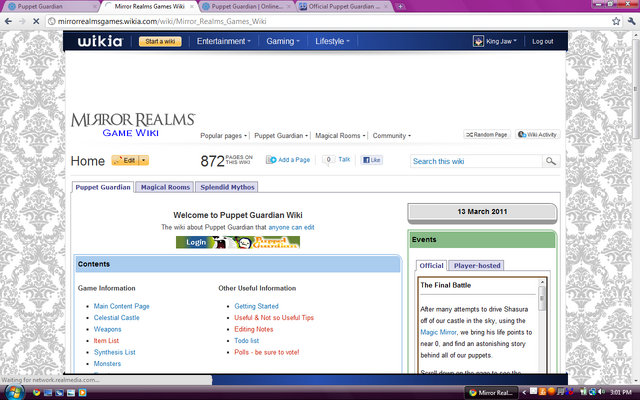The height and width of the screenshot is (400, 640).
Task: Click into Search this wiki field
Action: [x=476, y=161]
